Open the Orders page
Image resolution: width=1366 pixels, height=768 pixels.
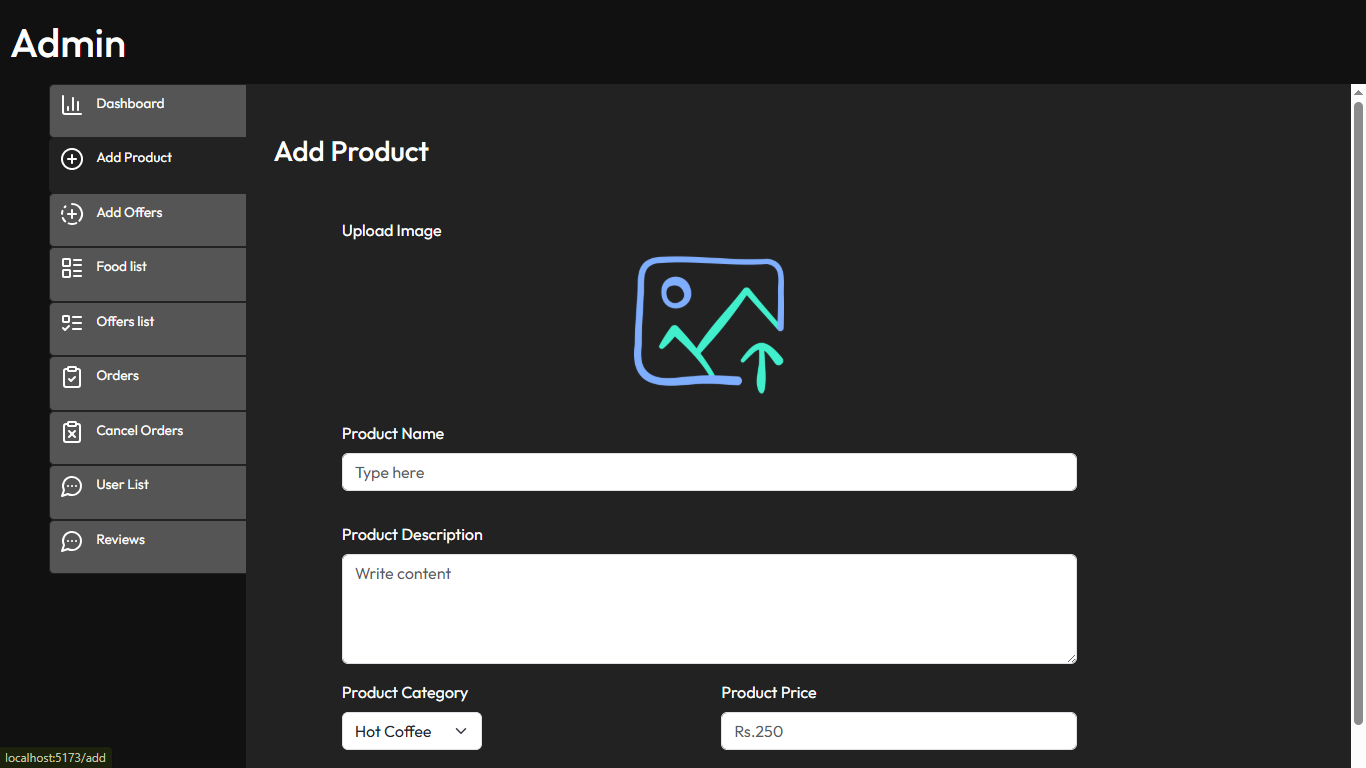coord(148,383)
